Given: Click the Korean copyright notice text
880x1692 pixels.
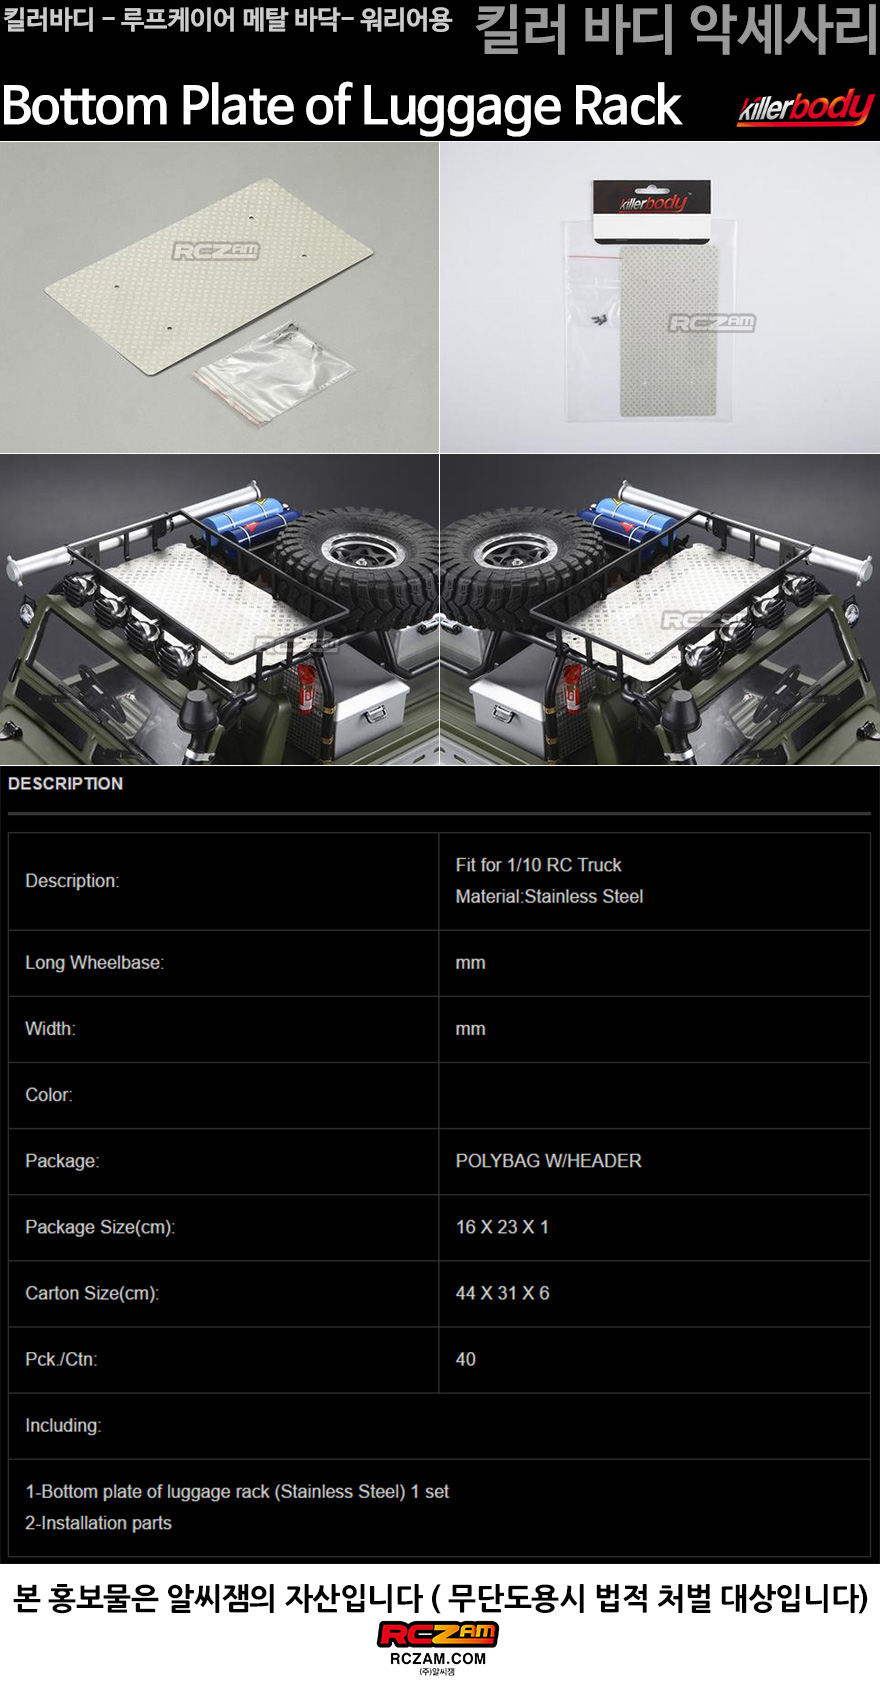Looking at the screenshot, I should pyautogui.click(x=440, y=1597).
